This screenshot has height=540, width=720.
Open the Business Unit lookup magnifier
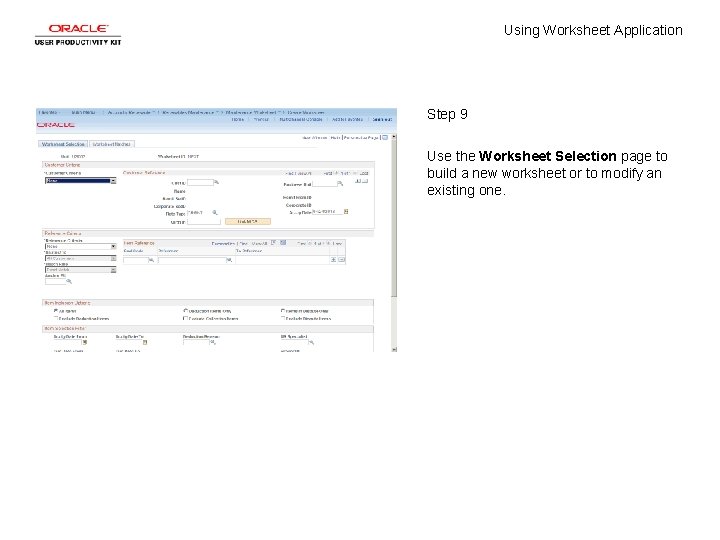[340, 184]
